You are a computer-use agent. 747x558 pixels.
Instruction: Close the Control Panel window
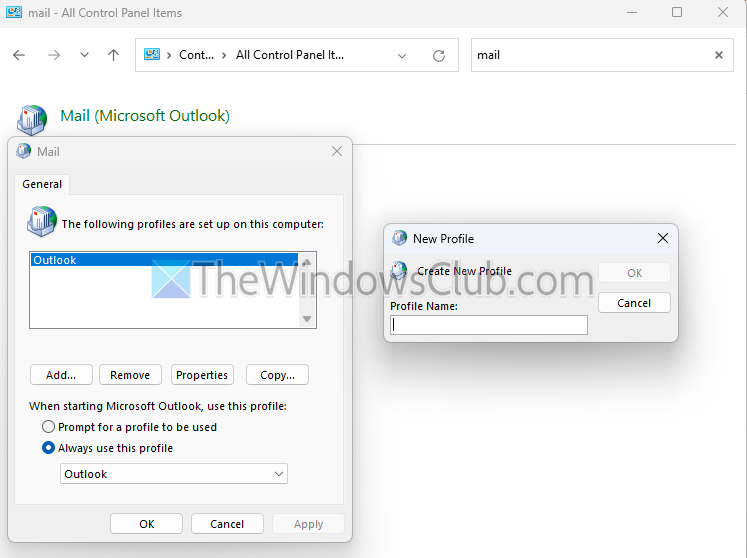[723, 12]
